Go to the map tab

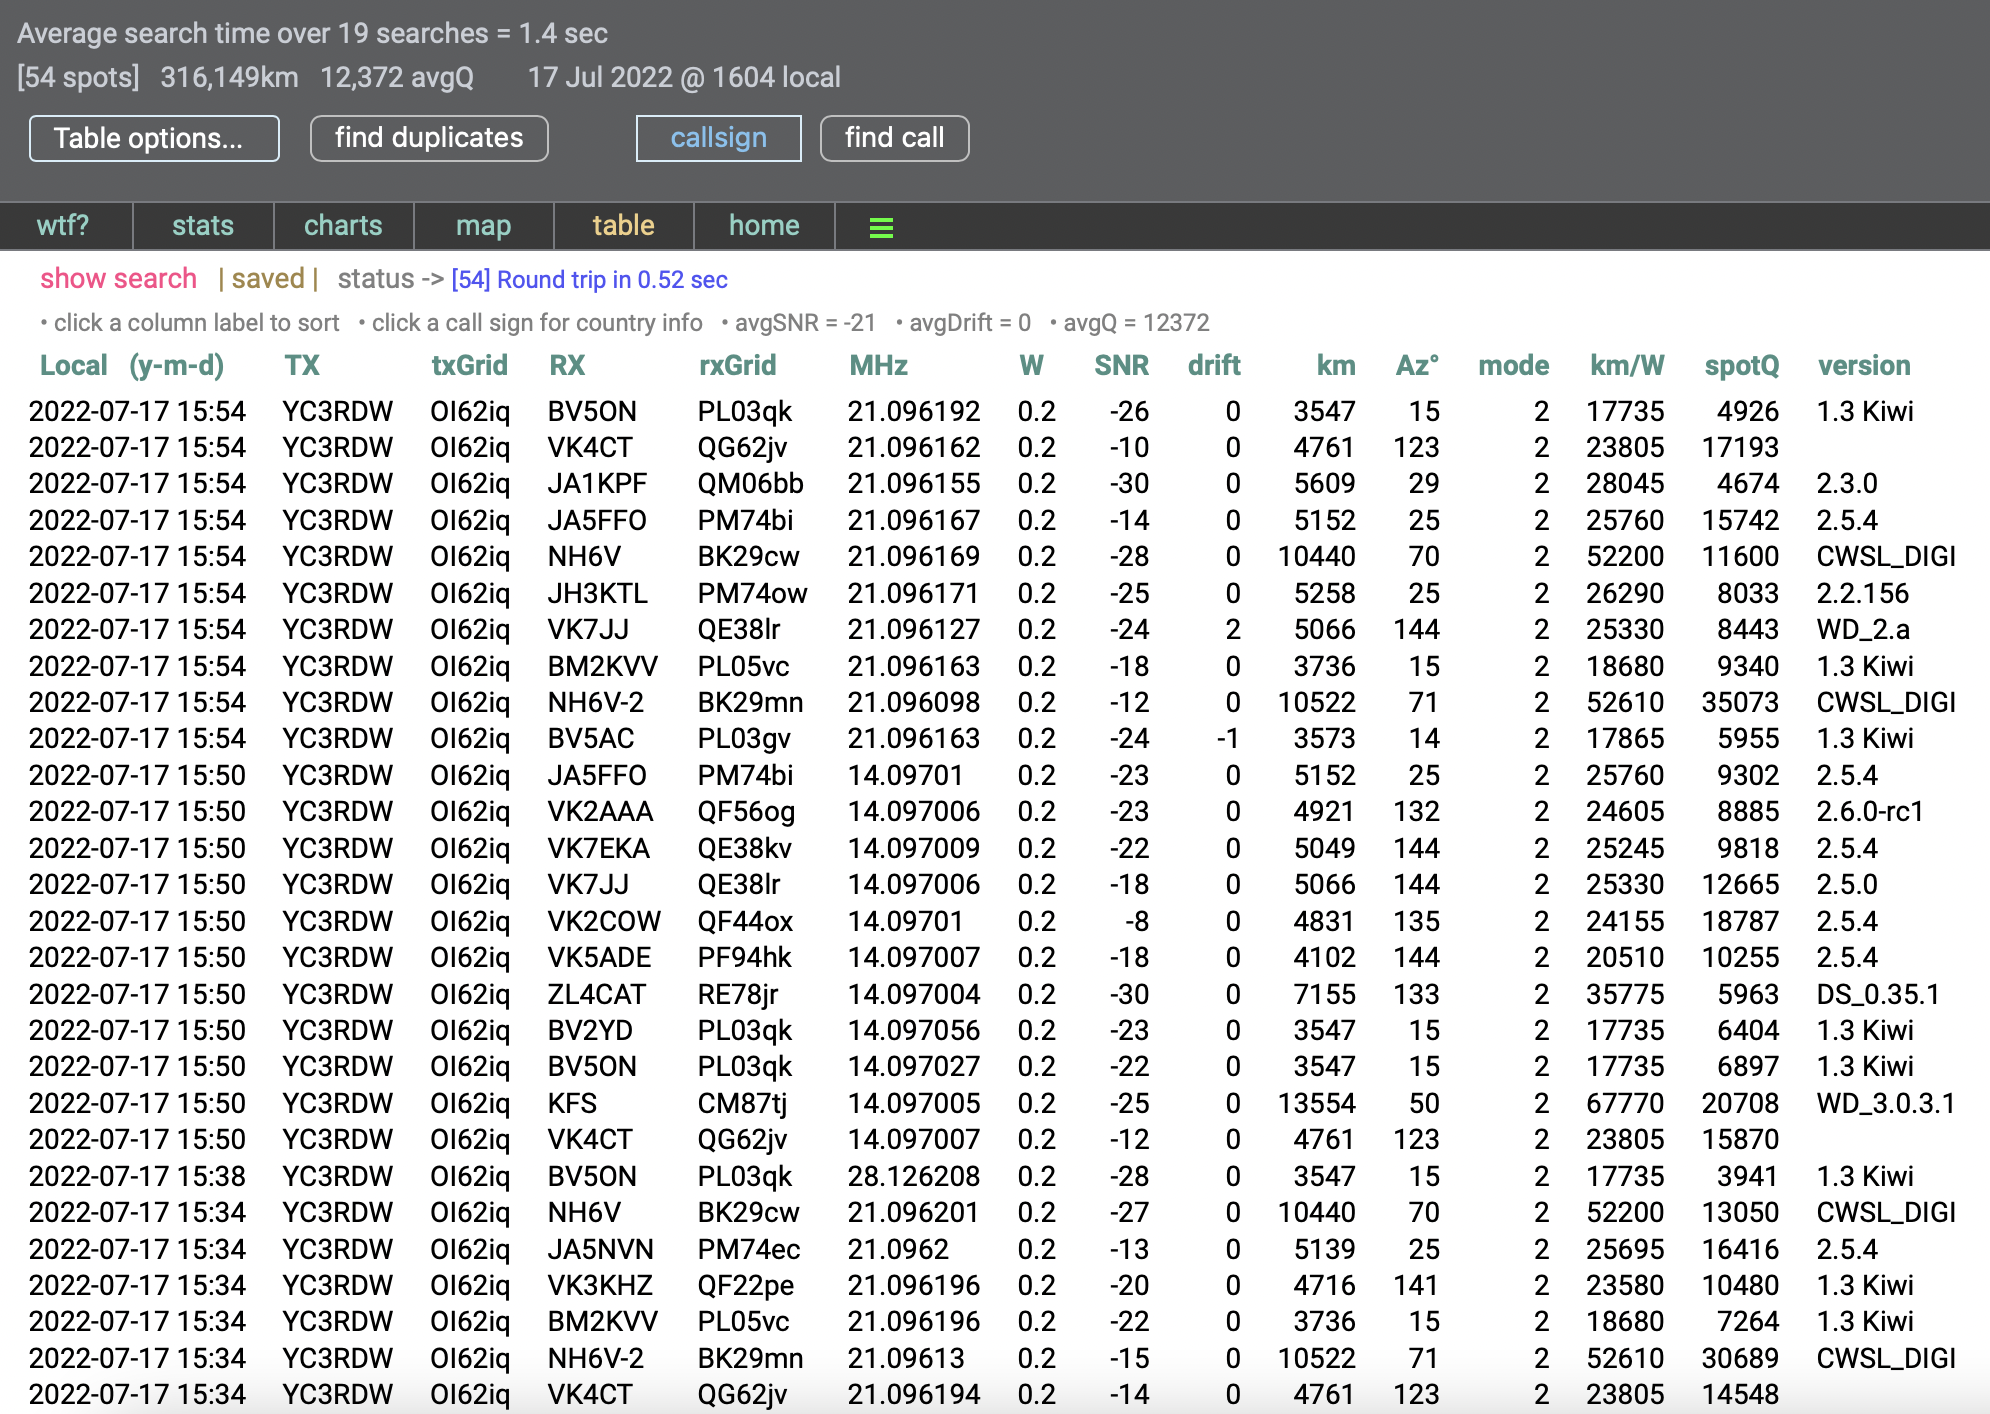(x=483, y=226)
